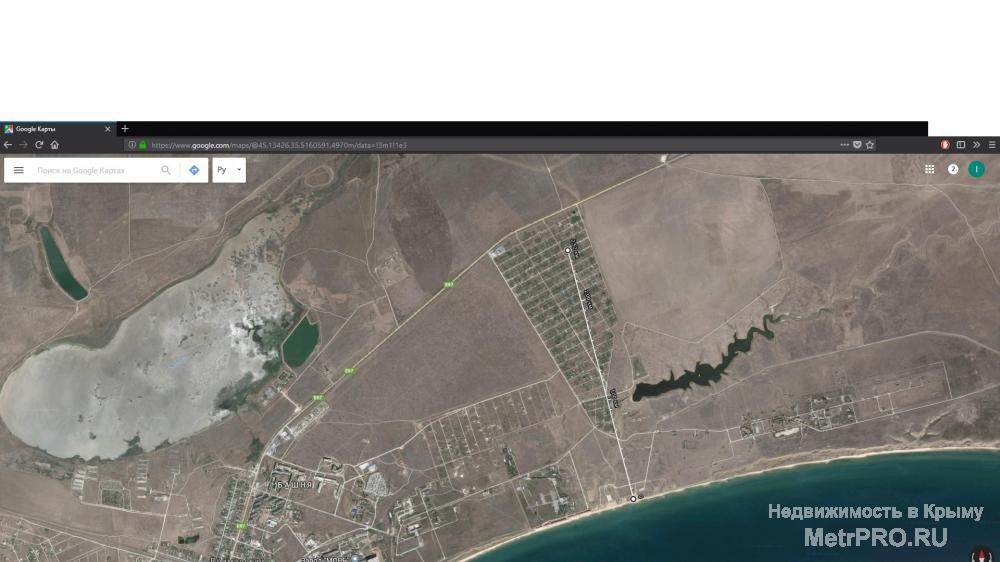The width and height of the screenshot is (1000, 562).
Task: Close the Google Карты tab
Action: tap(107, 129)
